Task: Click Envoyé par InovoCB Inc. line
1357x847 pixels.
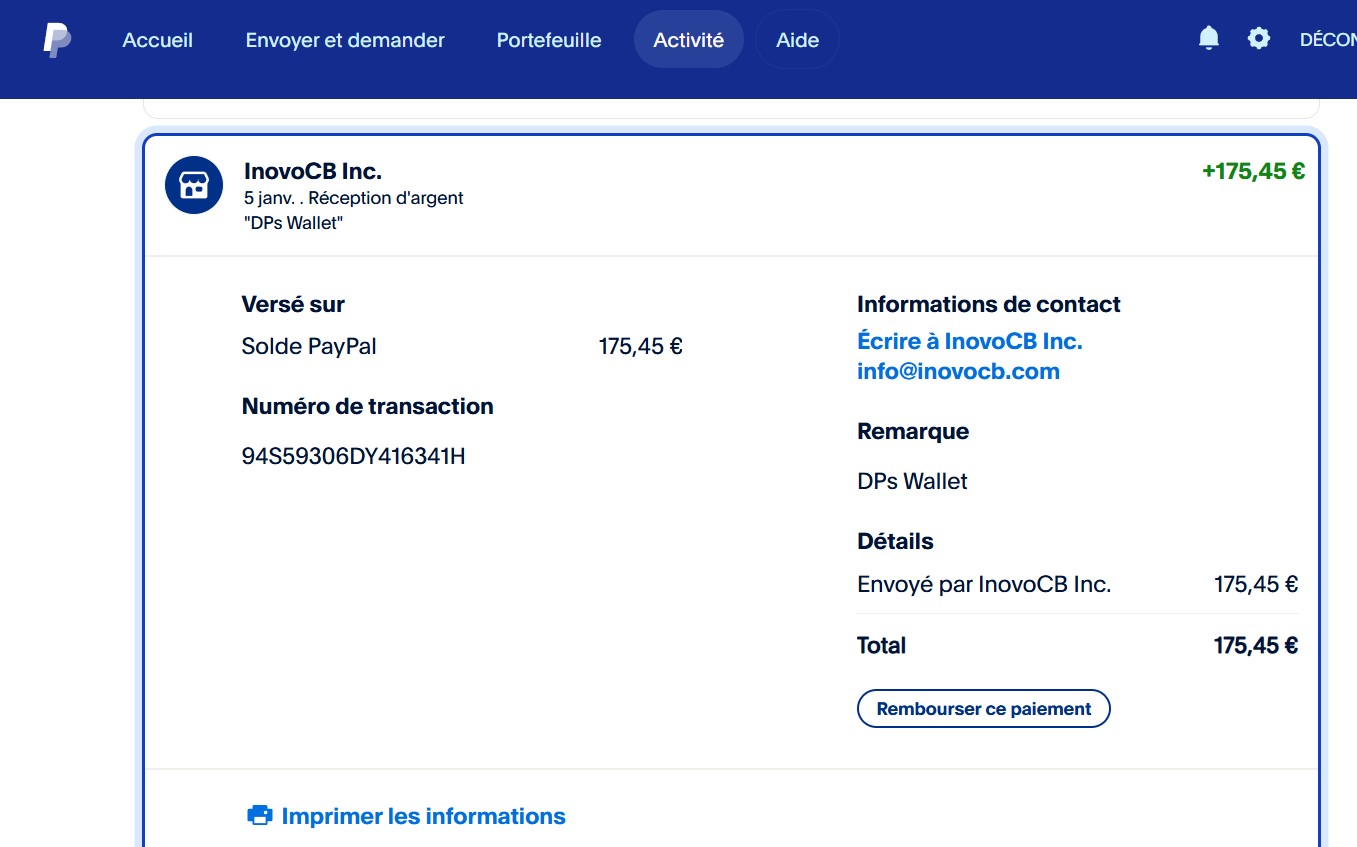Action: click(984, 585)
